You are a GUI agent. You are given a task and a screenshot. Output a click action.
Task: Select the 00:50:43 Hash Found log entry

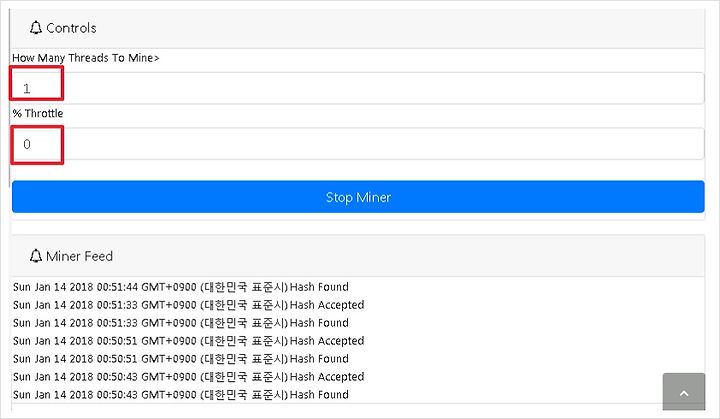[181, 395]
